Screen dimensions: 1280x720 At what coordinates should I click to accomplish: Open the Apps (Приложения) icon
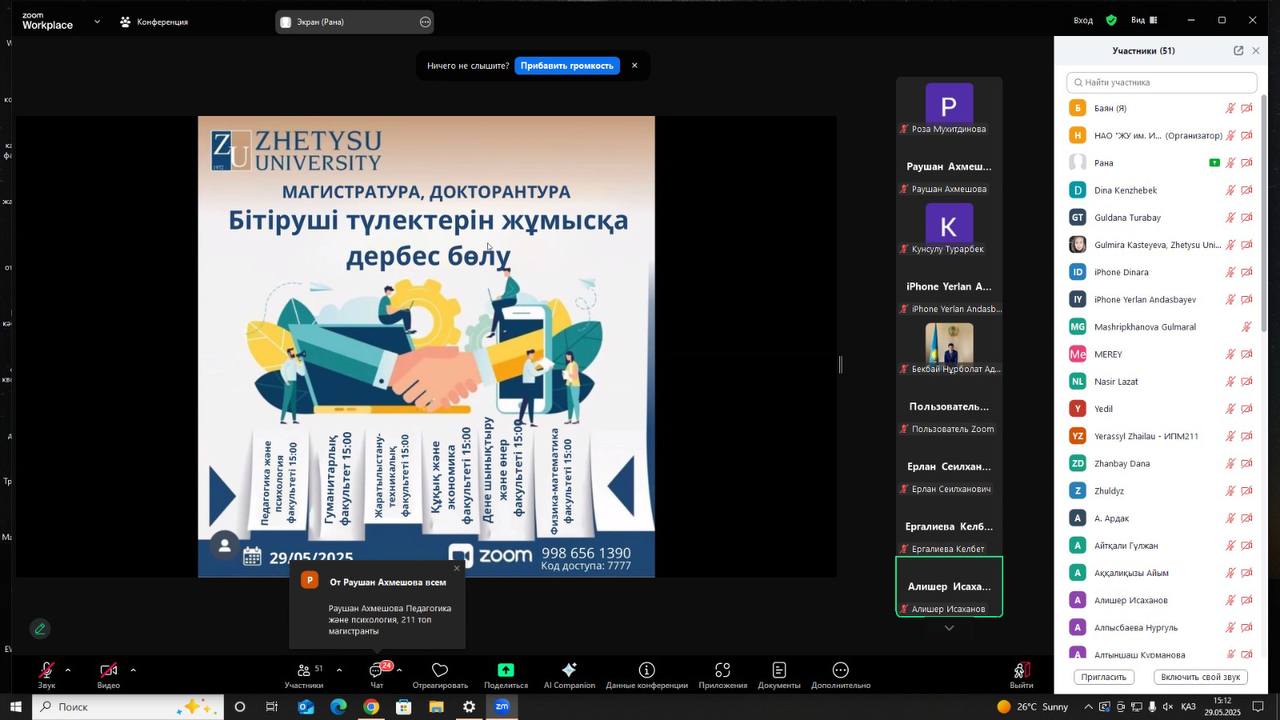[723, 671]
